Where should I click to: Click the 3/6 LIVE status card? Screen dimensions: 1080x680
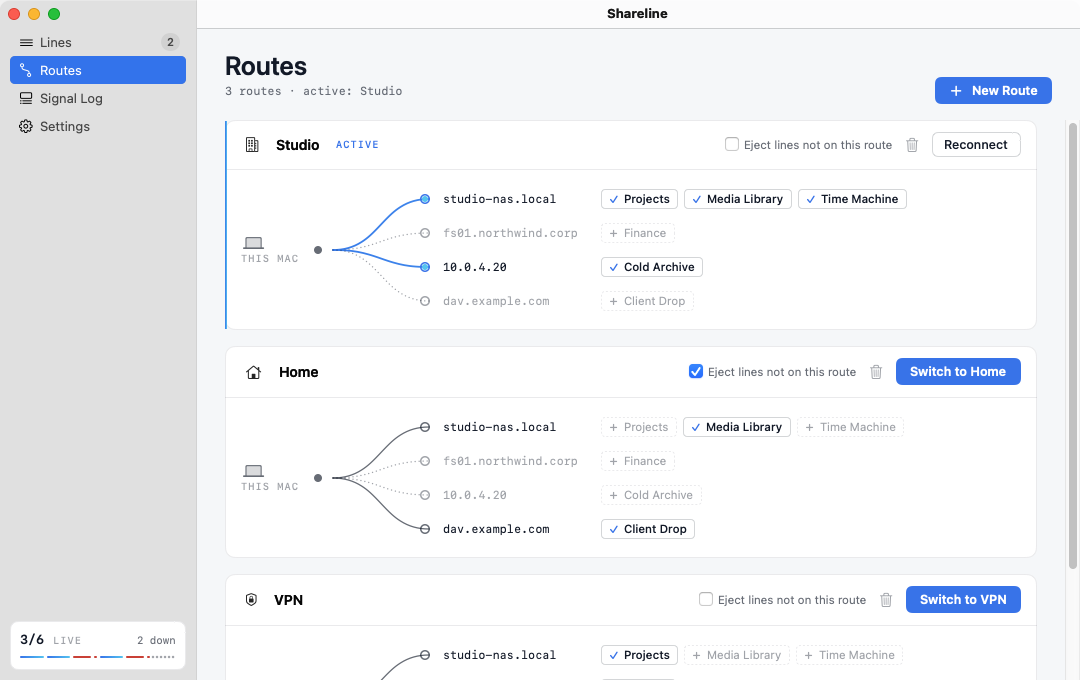coord(98,646)
